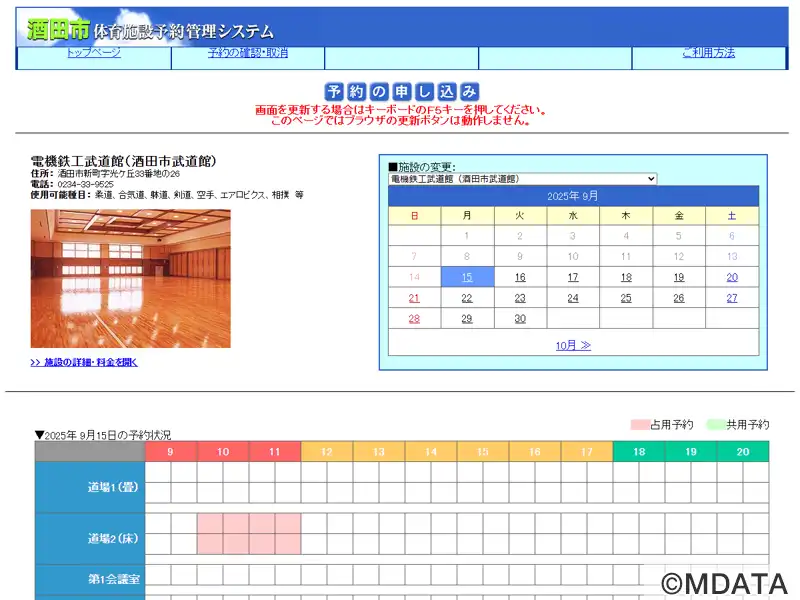Click the 12 o'clock column header
800x600 pixels.
(327, 452)
